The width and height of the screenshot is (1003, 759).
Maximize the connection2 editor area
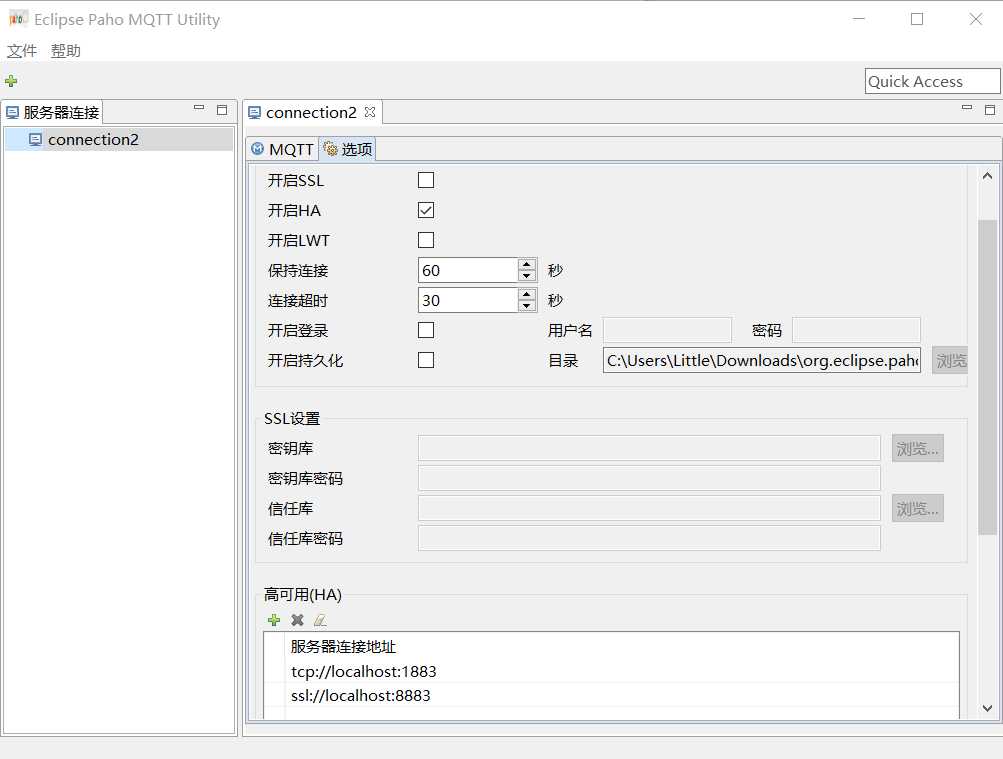pos(990,109)
